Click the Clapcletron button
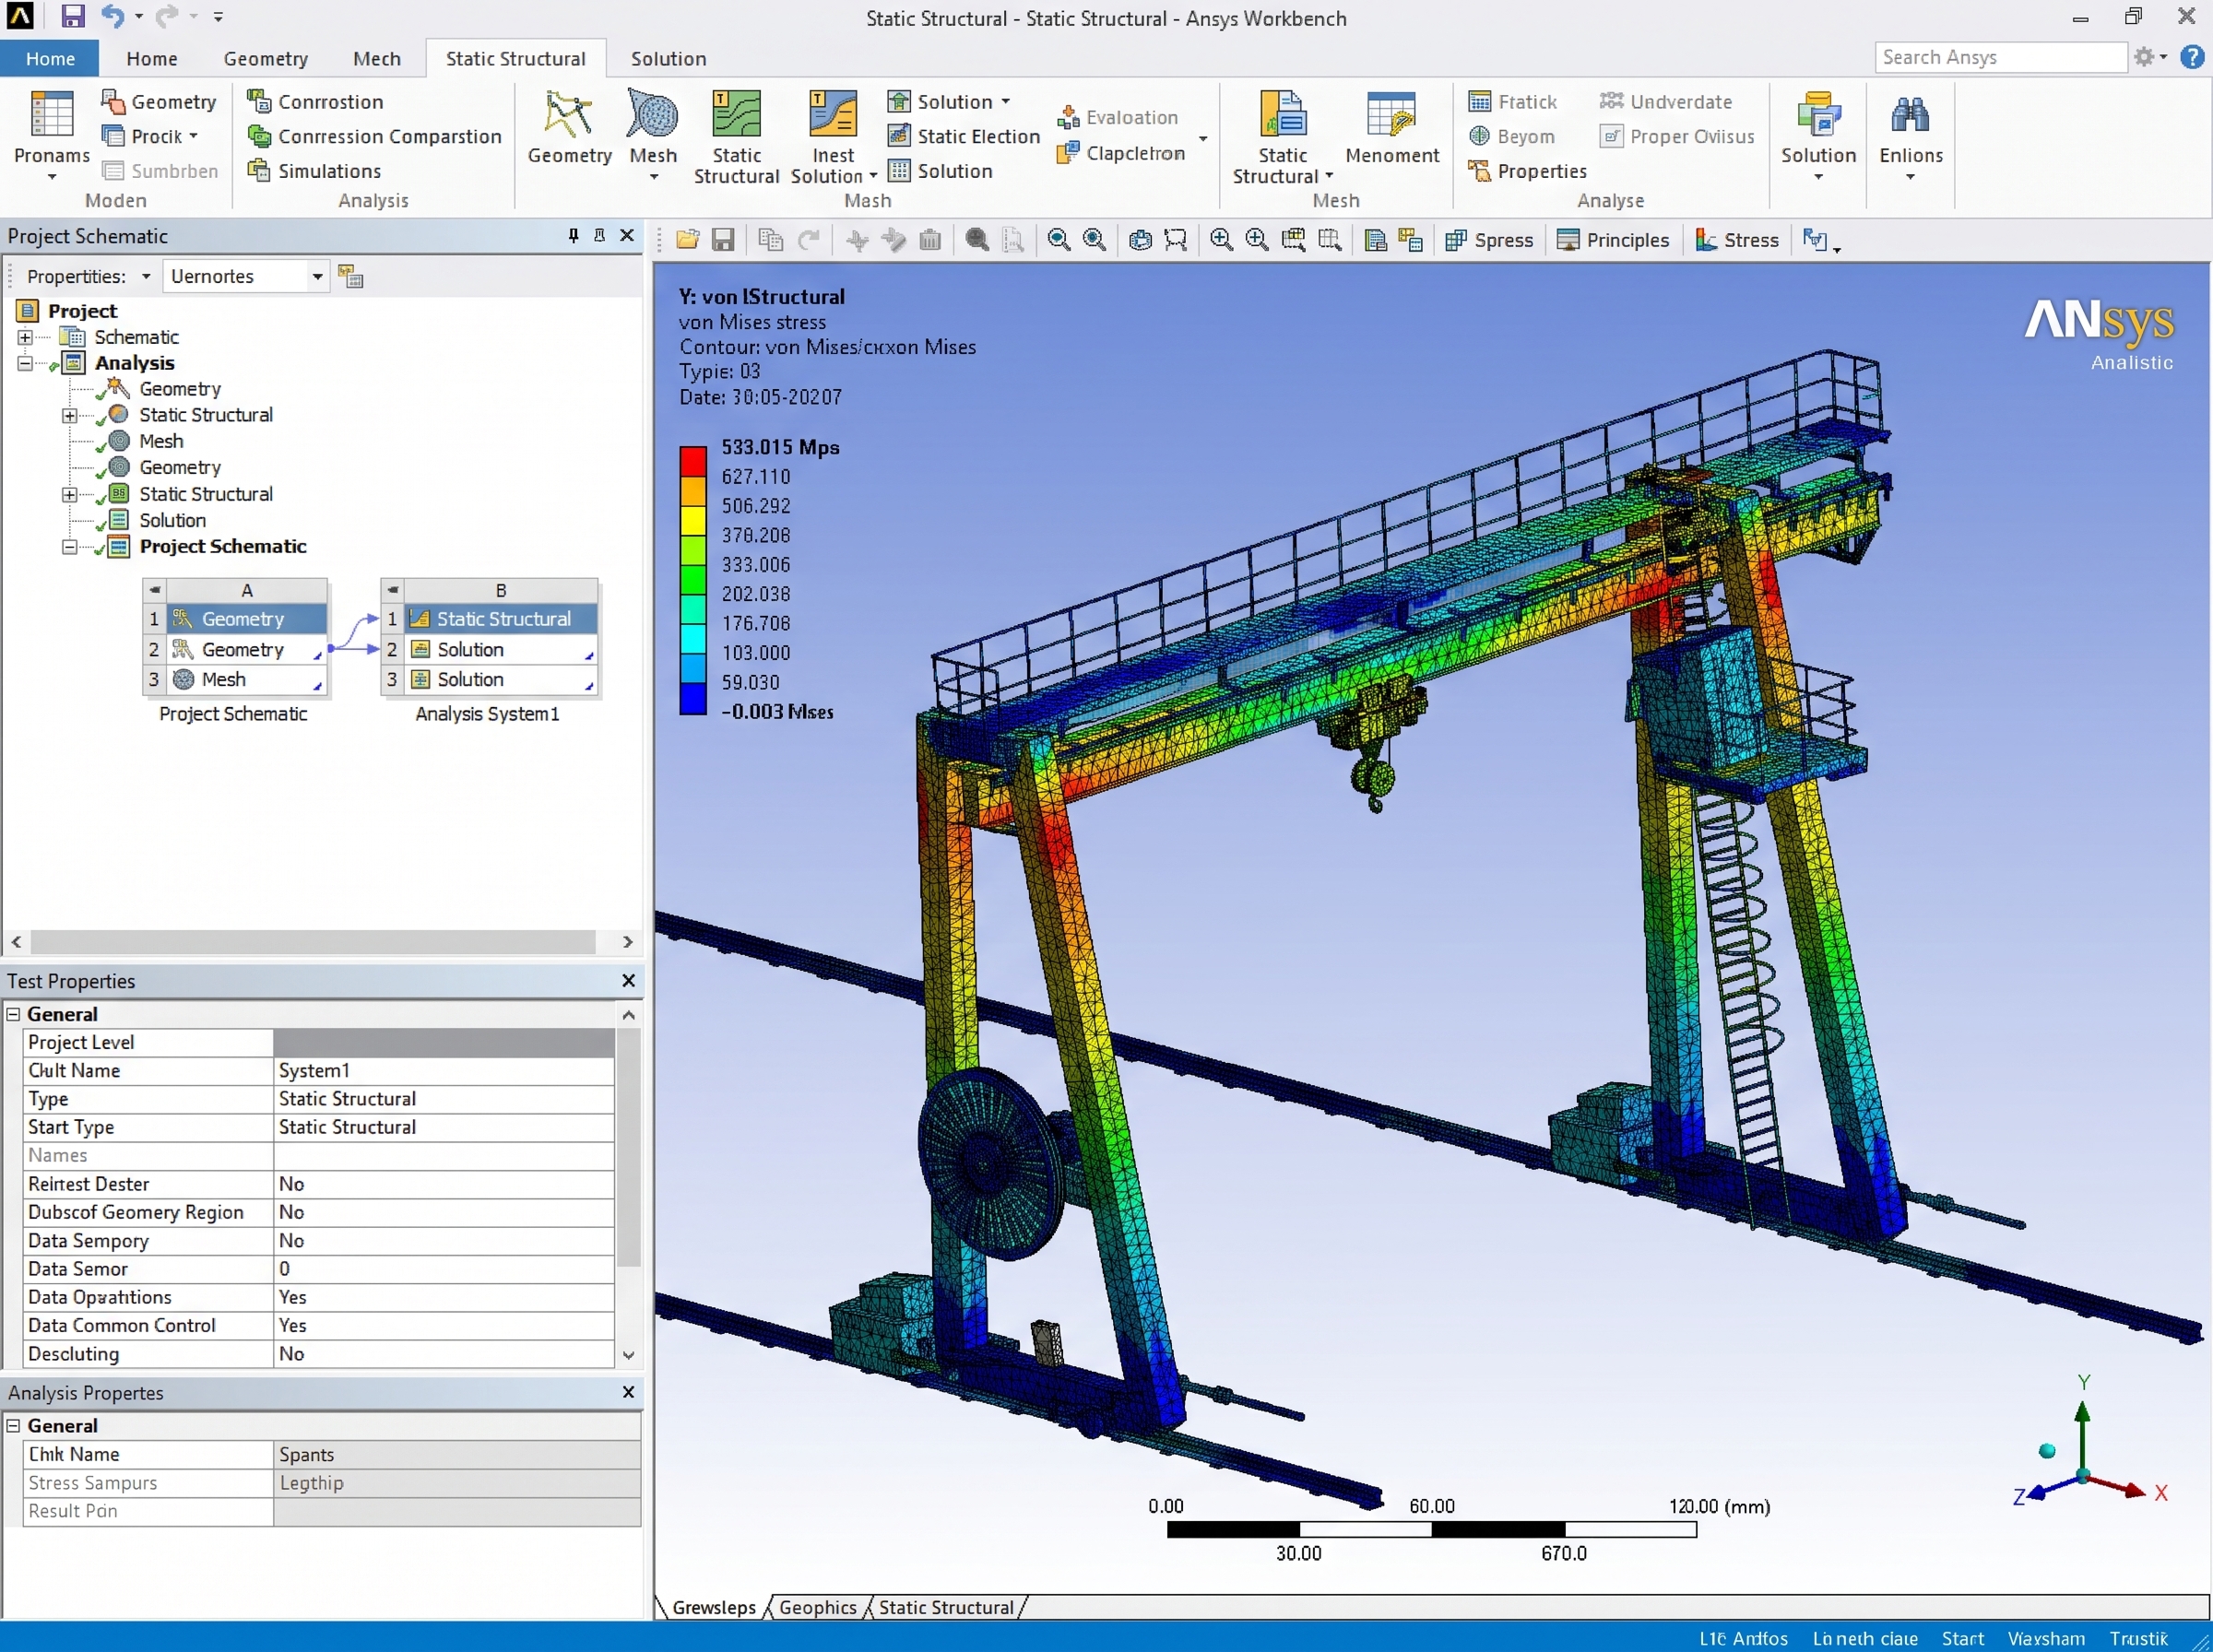This screenshot has width=2213, height=1652. 1121,153
